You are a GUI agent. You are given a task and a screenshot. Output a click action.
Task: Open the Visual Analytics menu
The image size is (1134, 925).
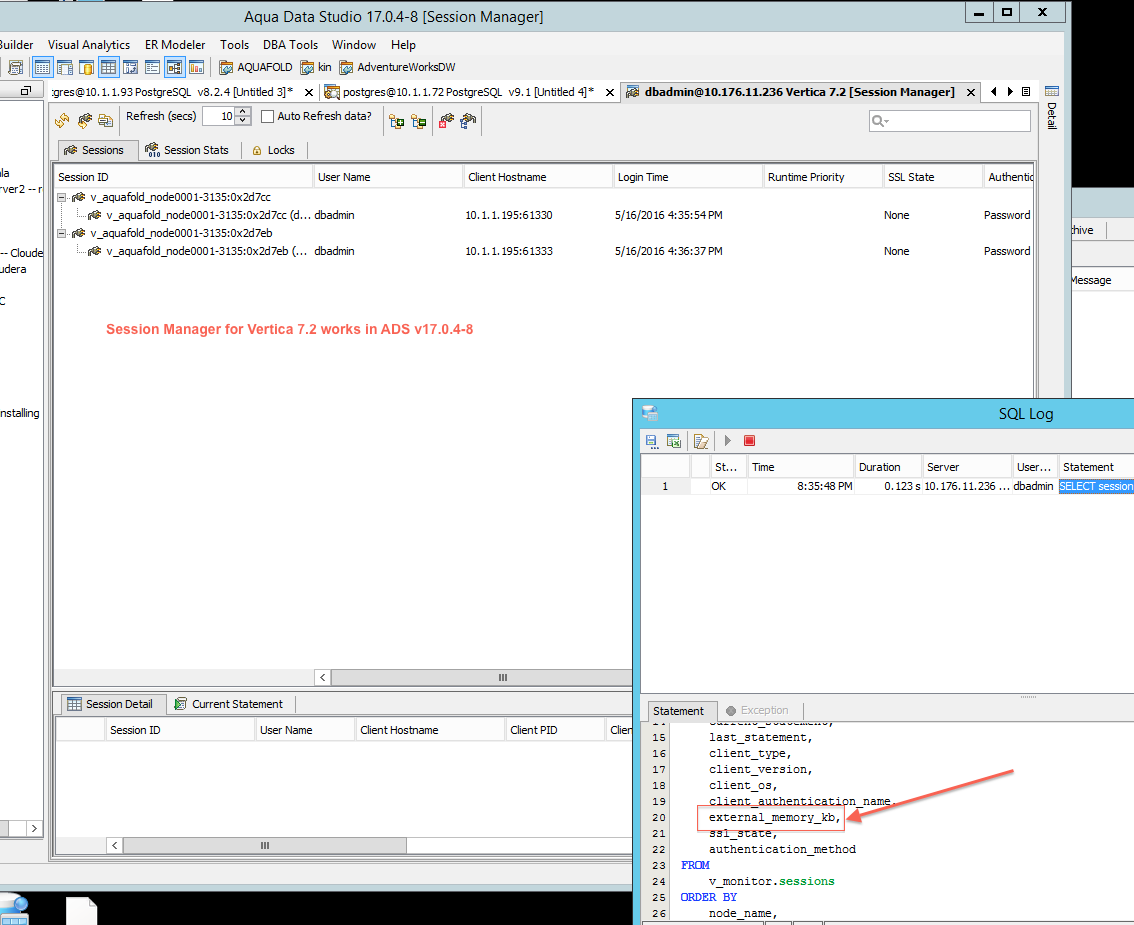click(89, 45)
